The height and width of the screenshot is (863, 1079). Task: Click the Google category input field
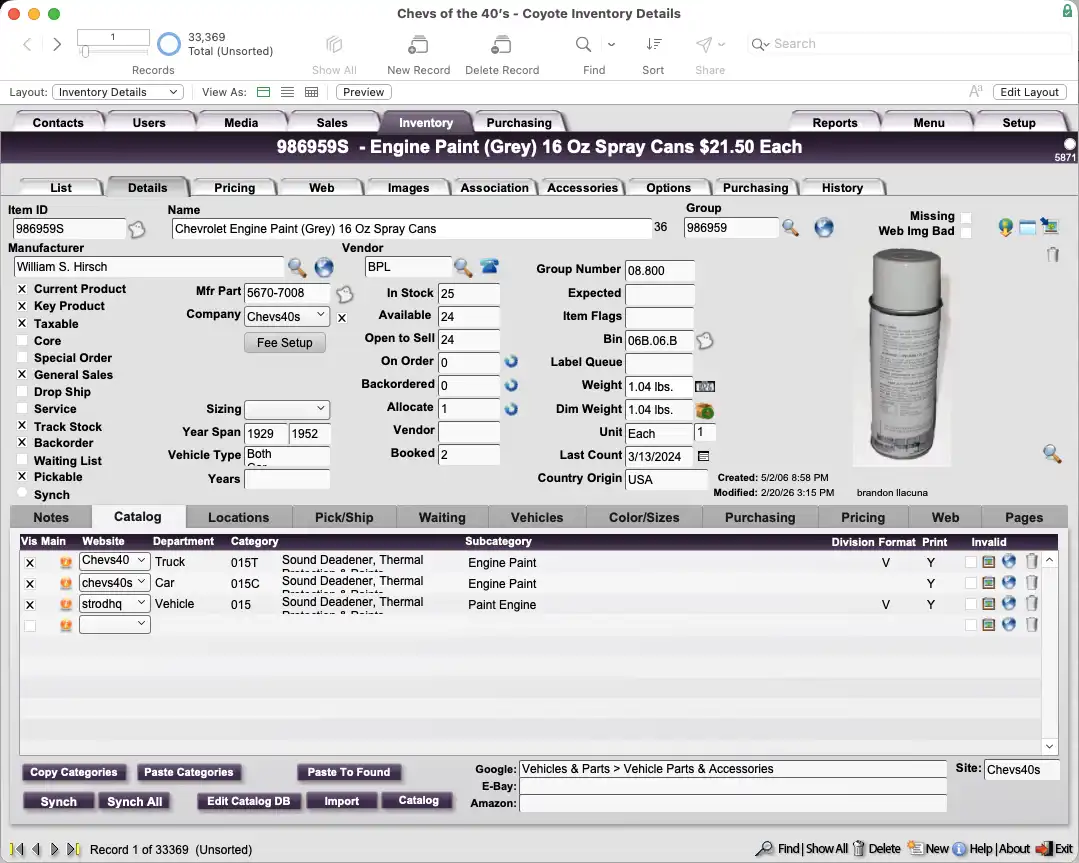pyautogui.click(x=733, y=769)
